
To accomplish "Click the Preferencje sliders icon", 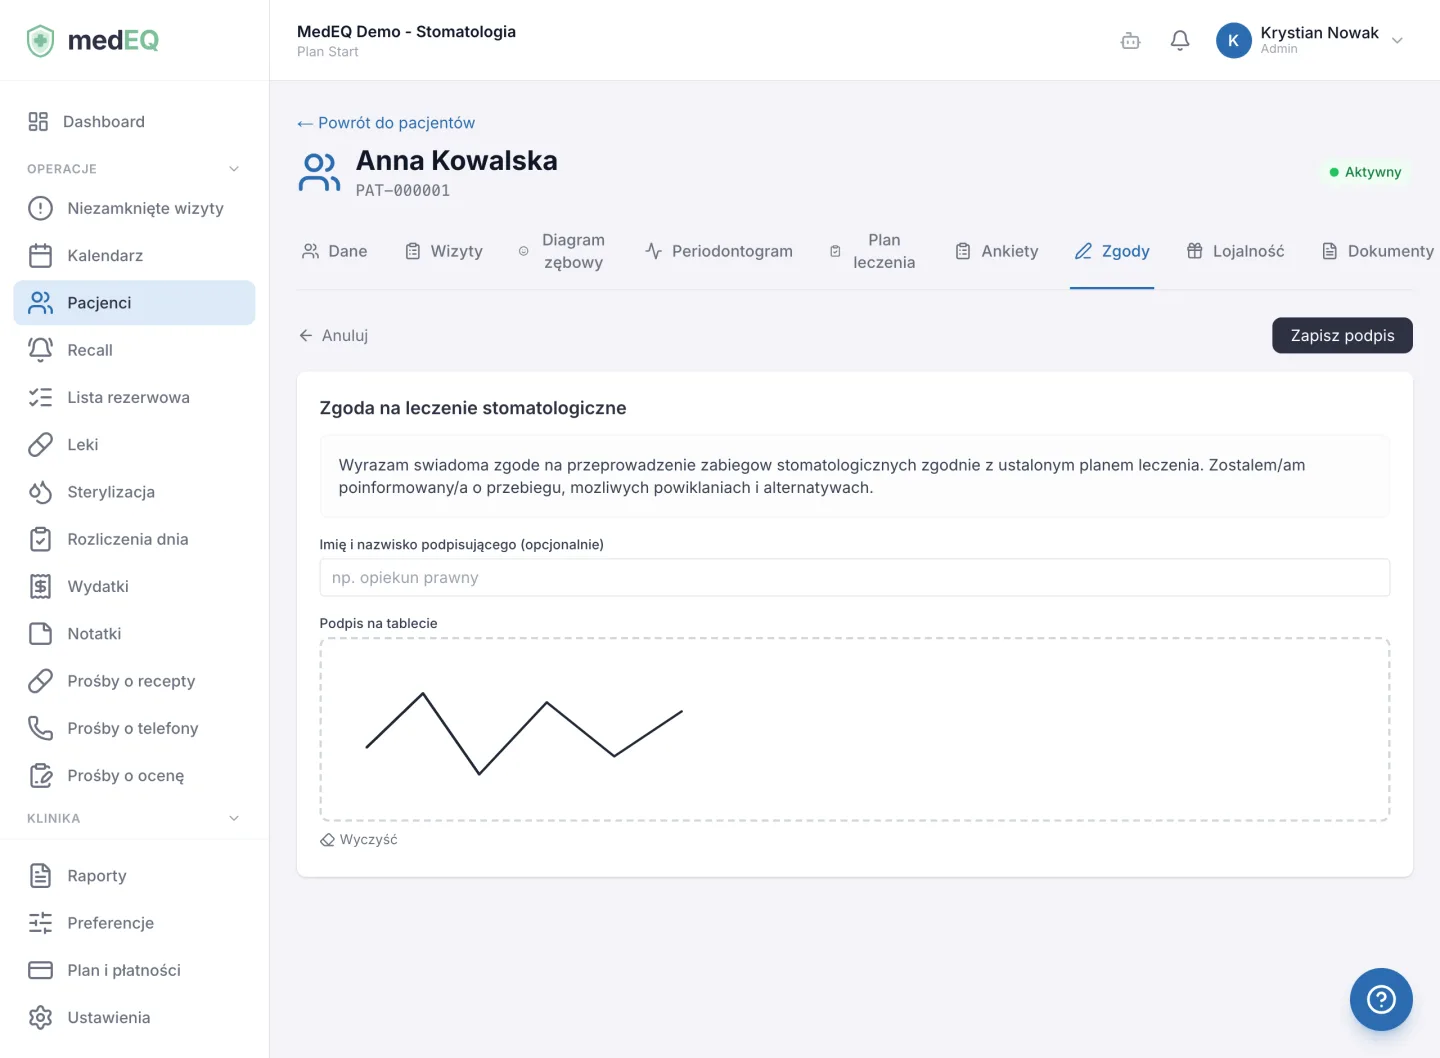I will 40,923.
